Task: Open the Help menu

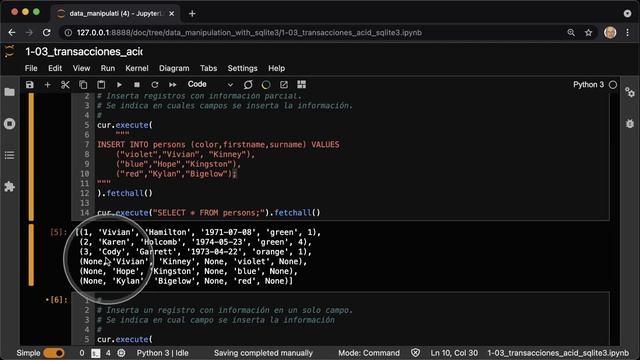Action: [276, 68]
